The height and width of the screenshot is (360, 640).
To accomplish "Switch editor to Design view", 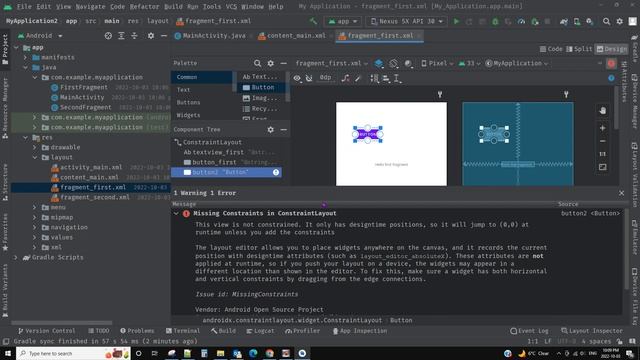I will point(611,49).
